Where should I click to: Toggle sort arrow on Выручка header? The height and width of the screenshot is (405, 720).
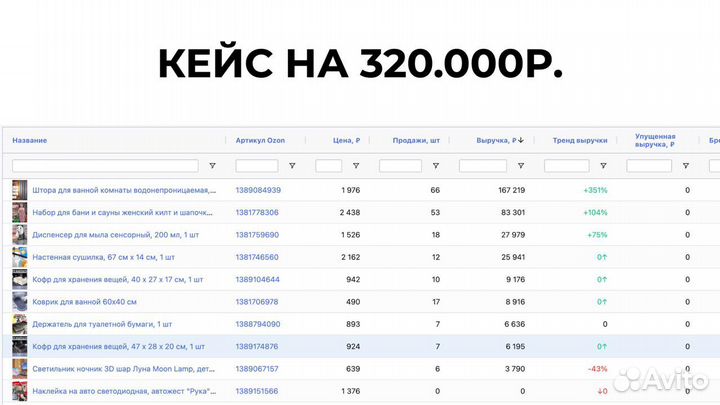[521, 141]
